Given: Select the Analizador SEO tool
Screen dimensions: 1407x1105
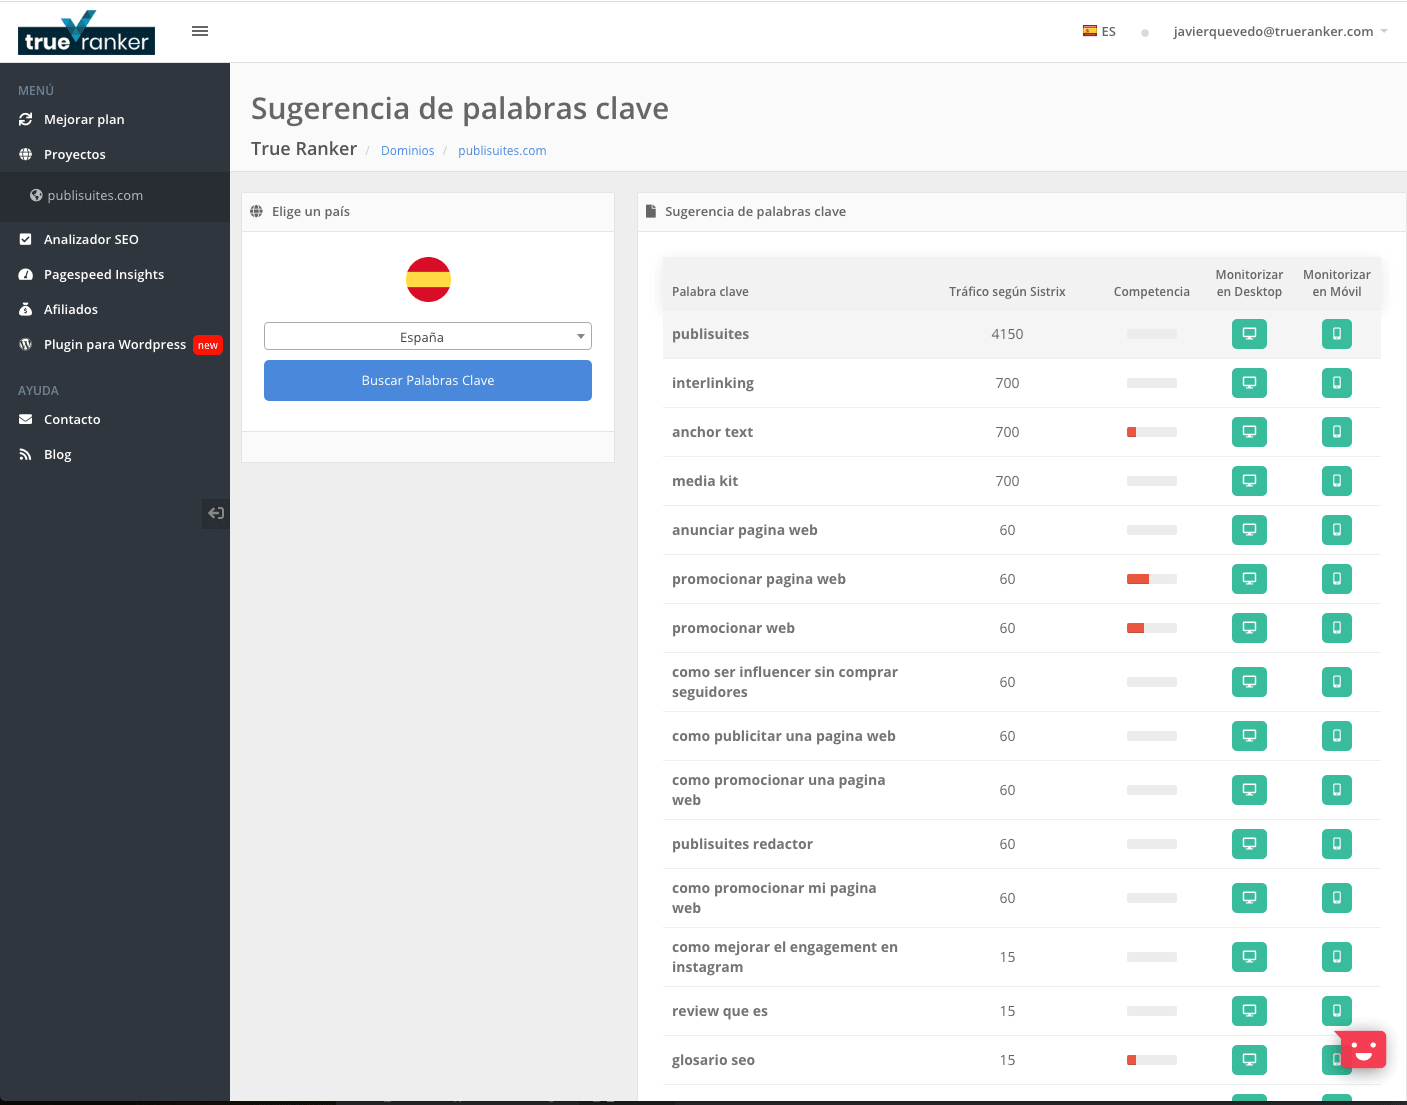Looking at the screenshot, I should pos(90,239).
